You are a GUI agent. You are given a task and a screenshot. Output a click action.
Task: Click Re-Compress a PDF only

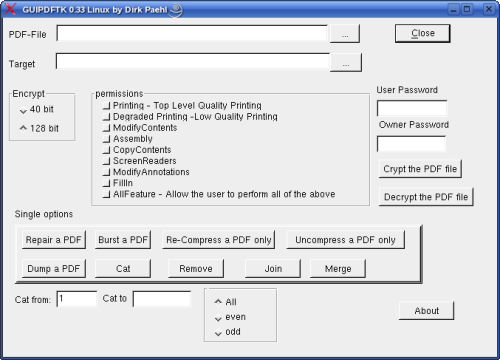[219, 240]
